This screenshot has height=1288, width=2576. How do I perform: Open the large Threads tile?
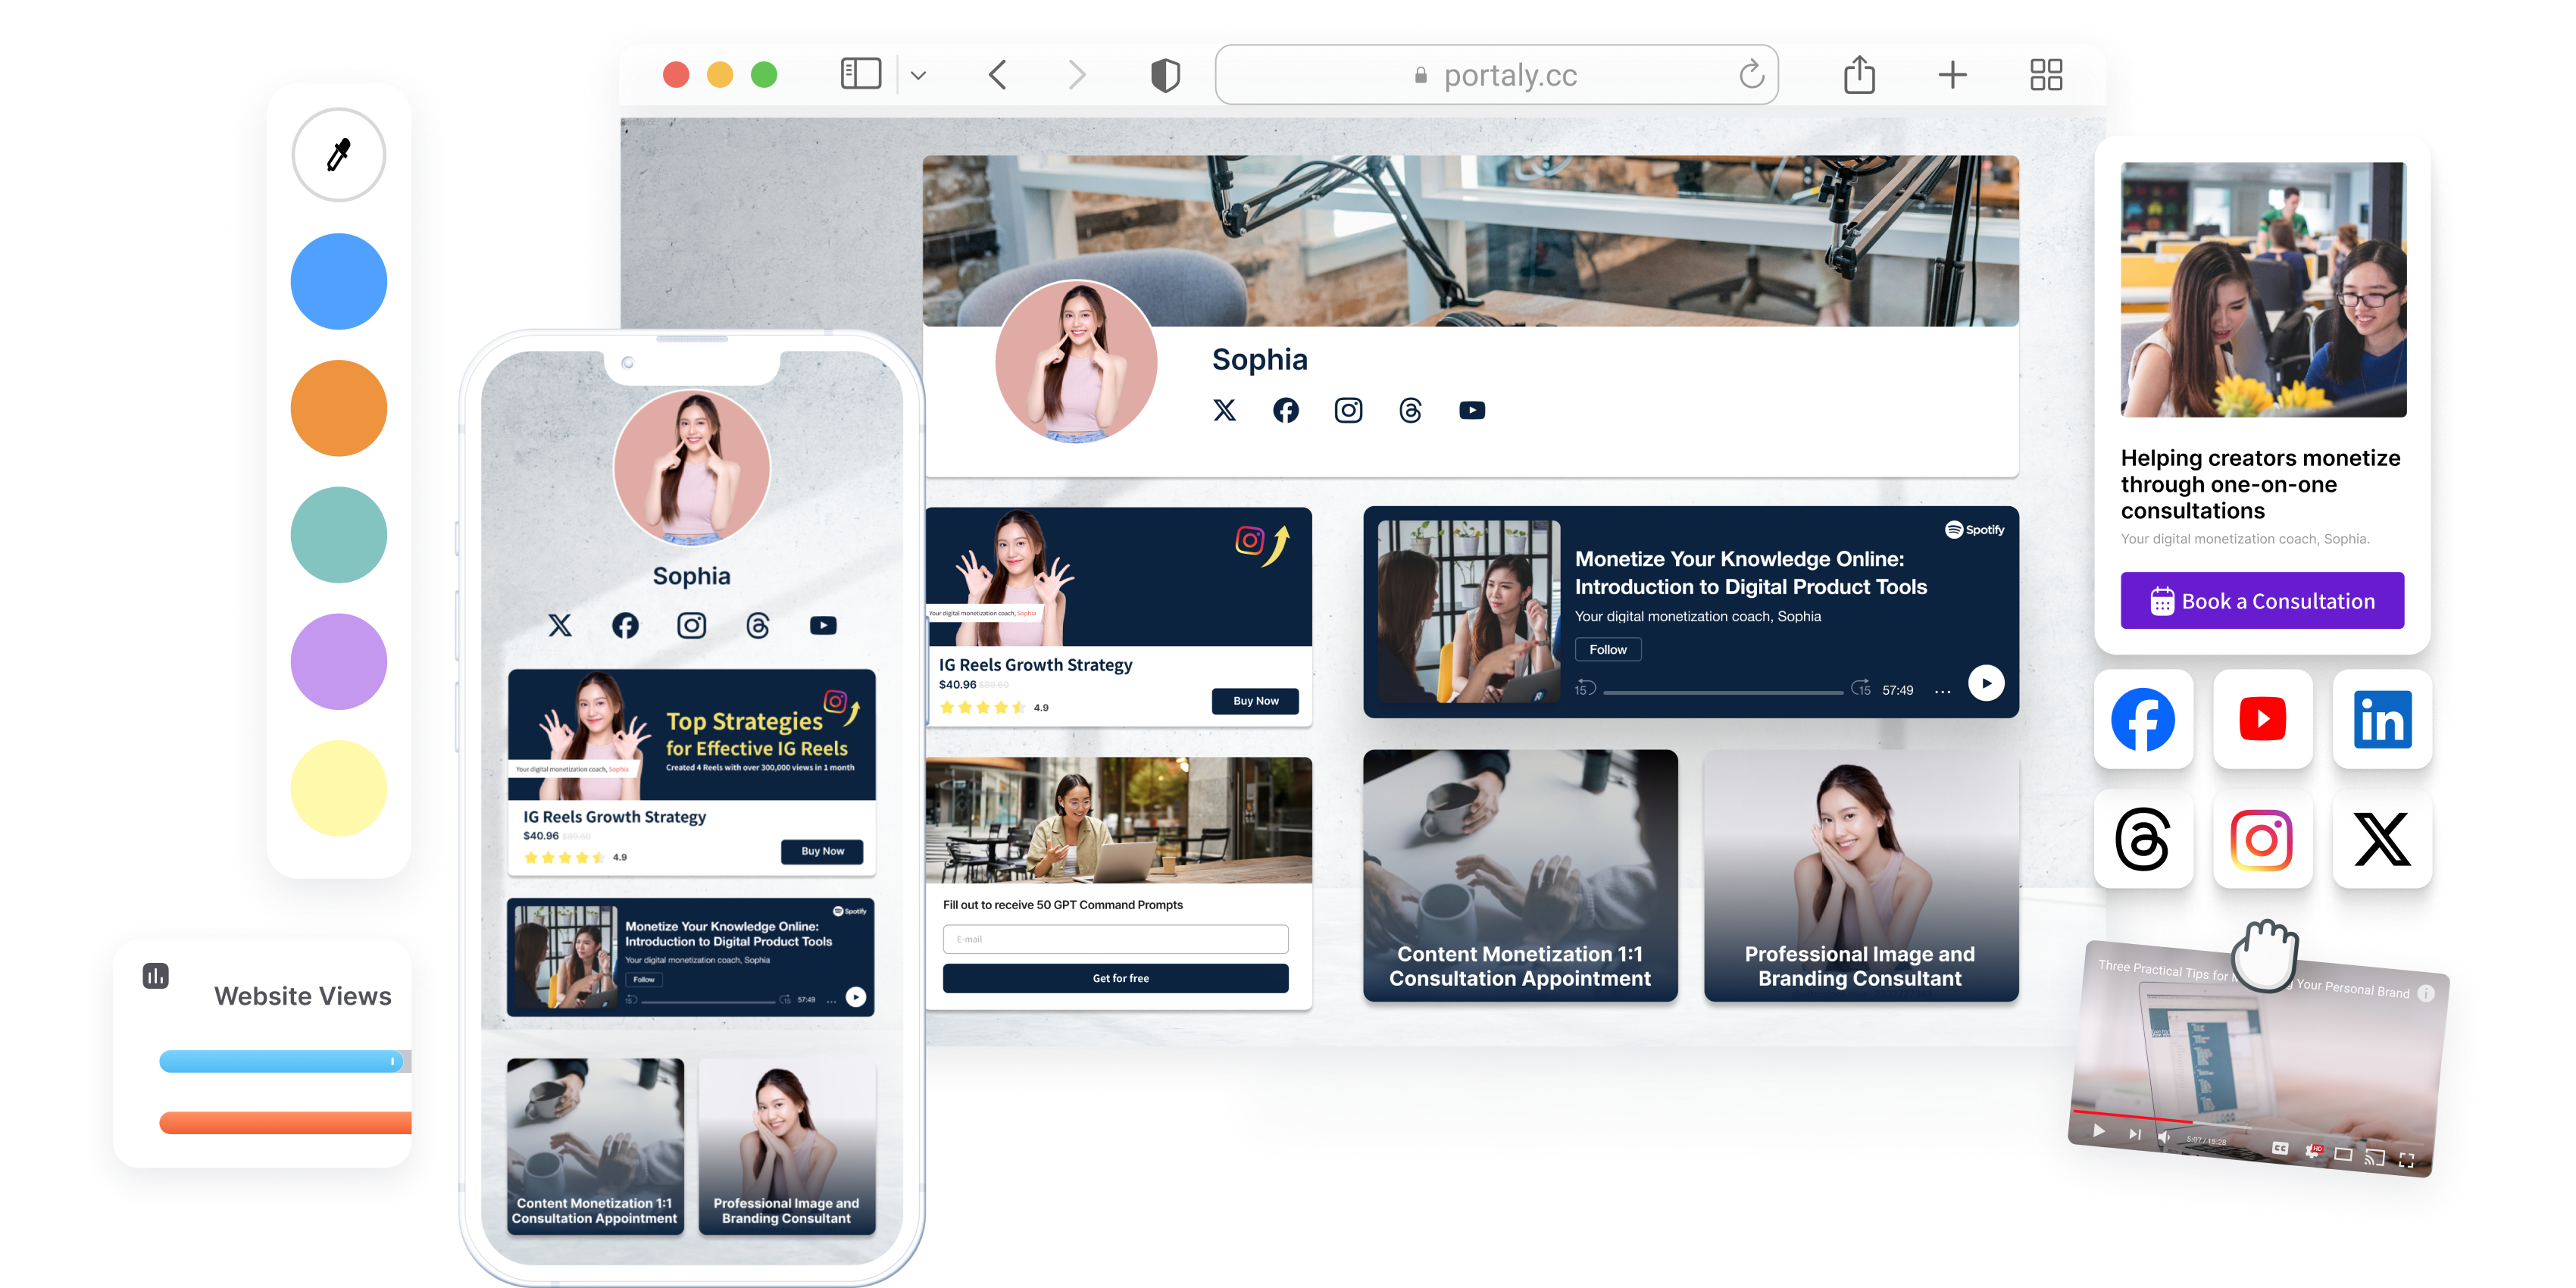pos(2143,839)
